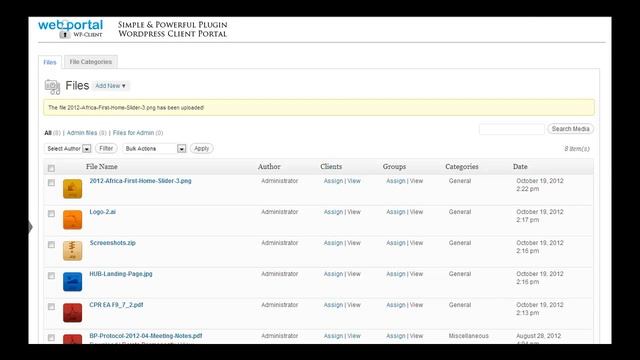View clients of CPR EA F9_7_2.pdf

(354, 305)
